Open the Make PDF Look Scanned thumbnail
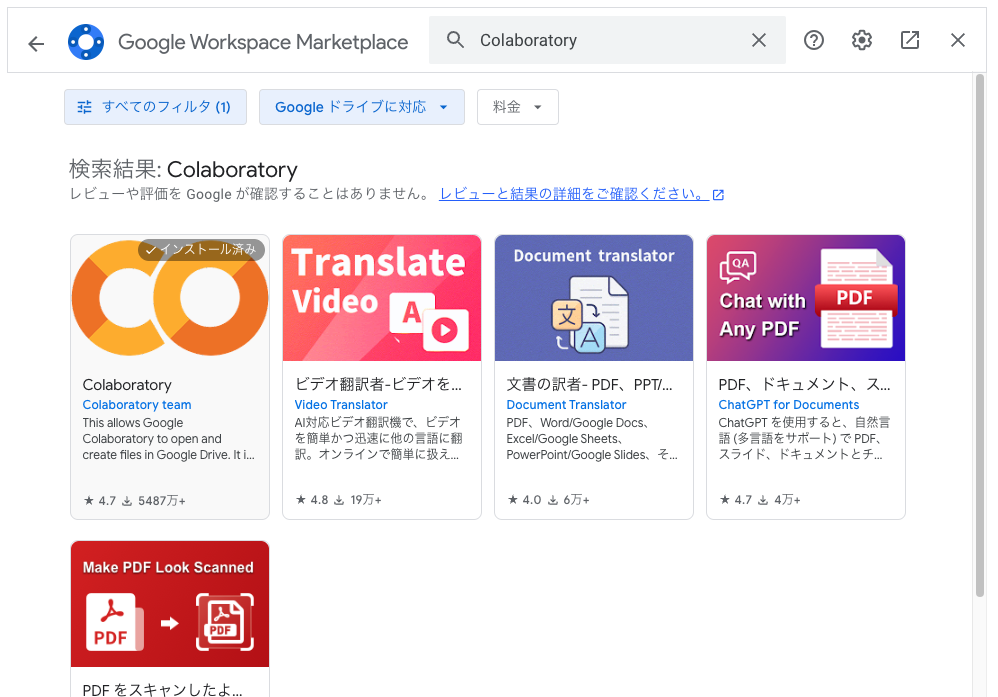This screenshot has height=697, width=998. pos(170,604)
